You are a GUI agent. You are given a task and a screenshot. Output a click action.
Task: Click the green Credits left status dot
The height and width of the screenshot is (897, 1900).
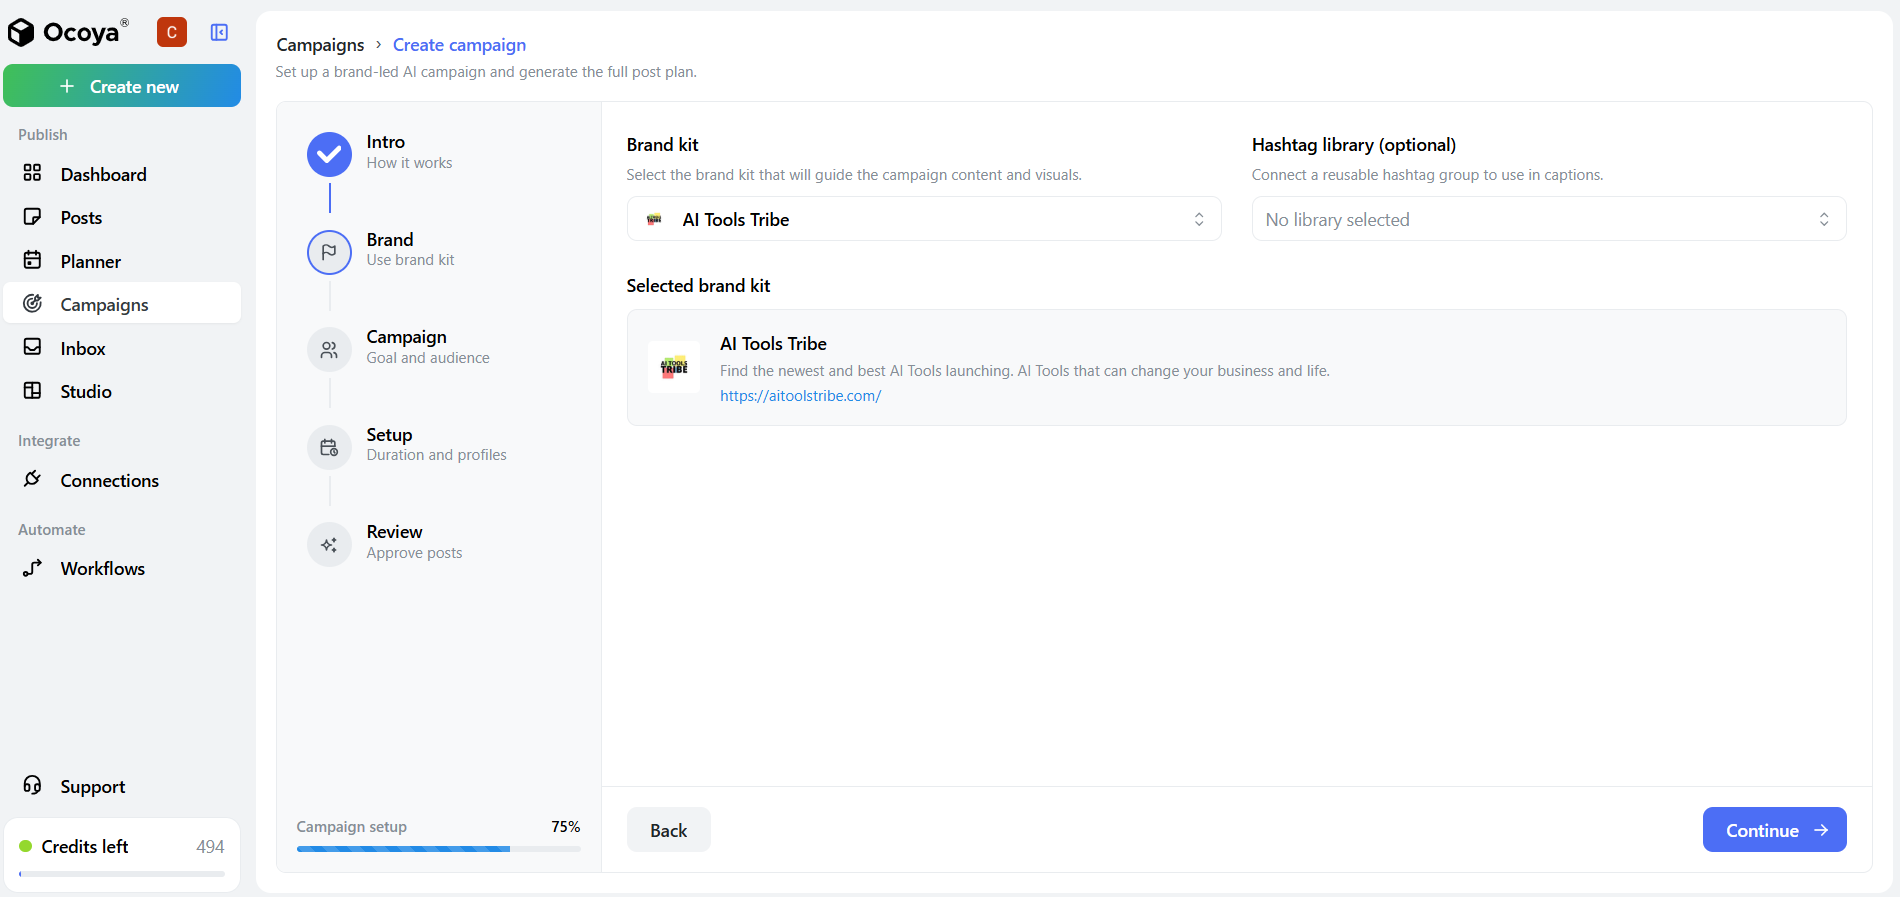tap(26, 846)
